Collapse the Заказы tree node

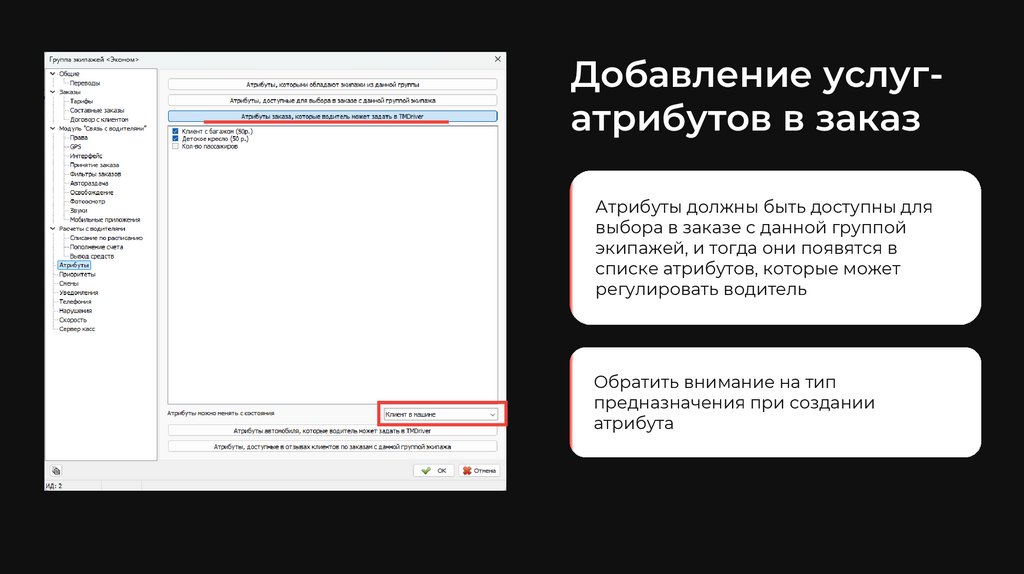[x=52, y=92]
